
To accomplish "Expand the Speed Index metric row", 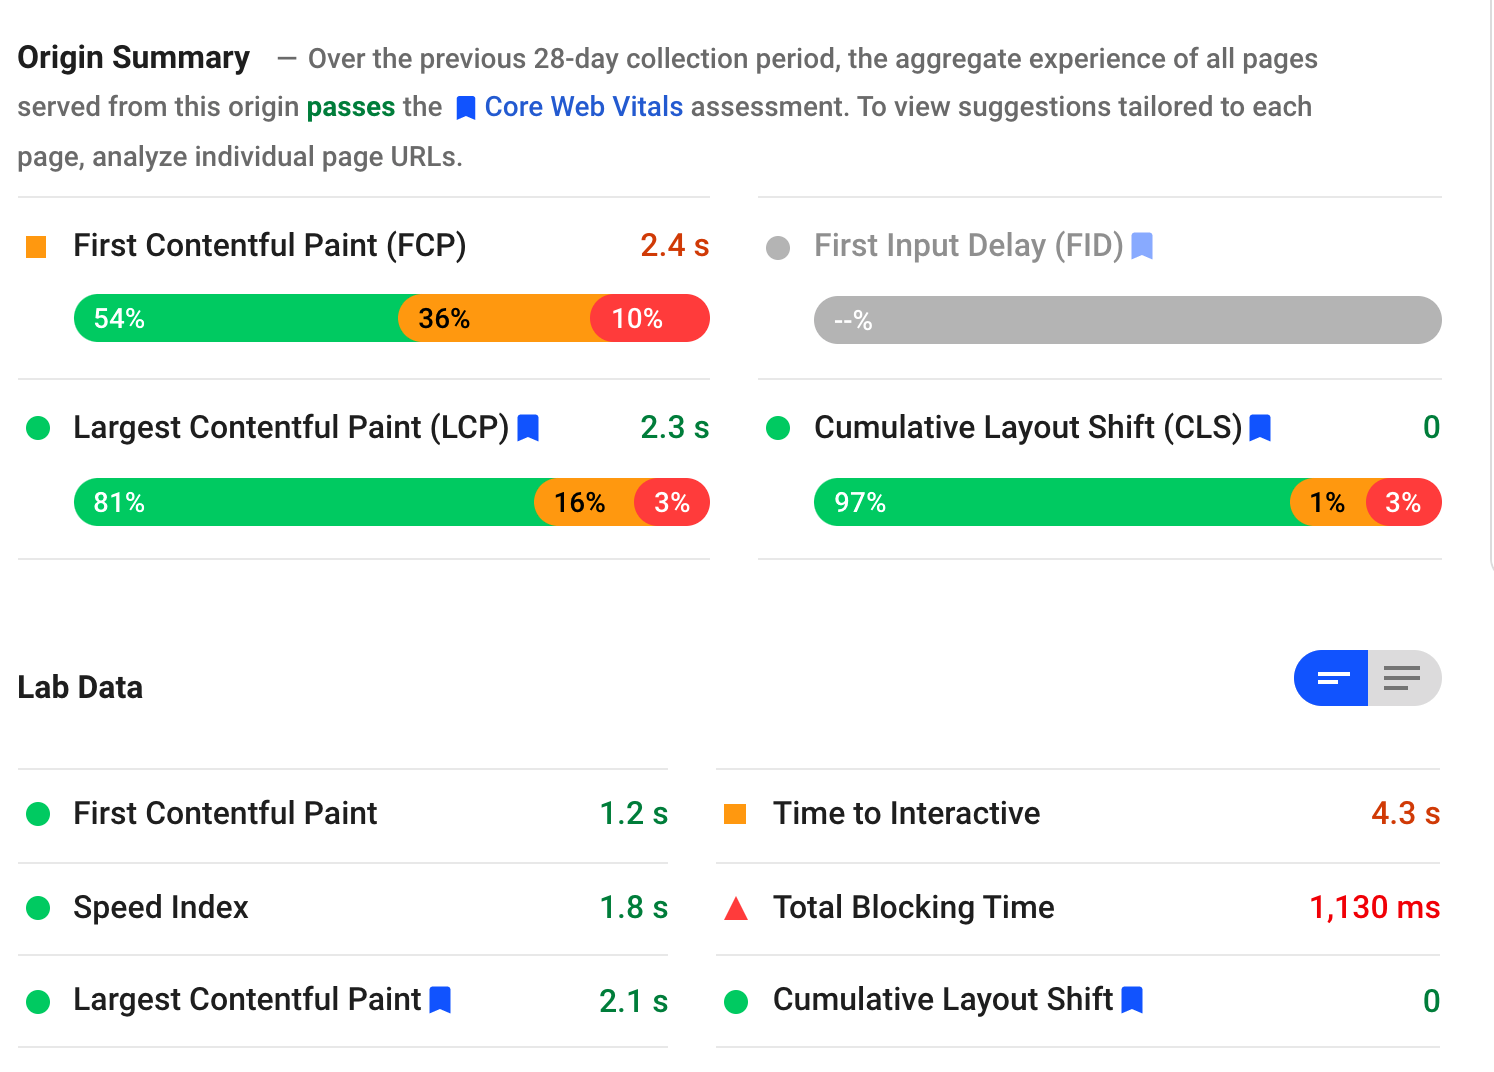I will [160, 908].
